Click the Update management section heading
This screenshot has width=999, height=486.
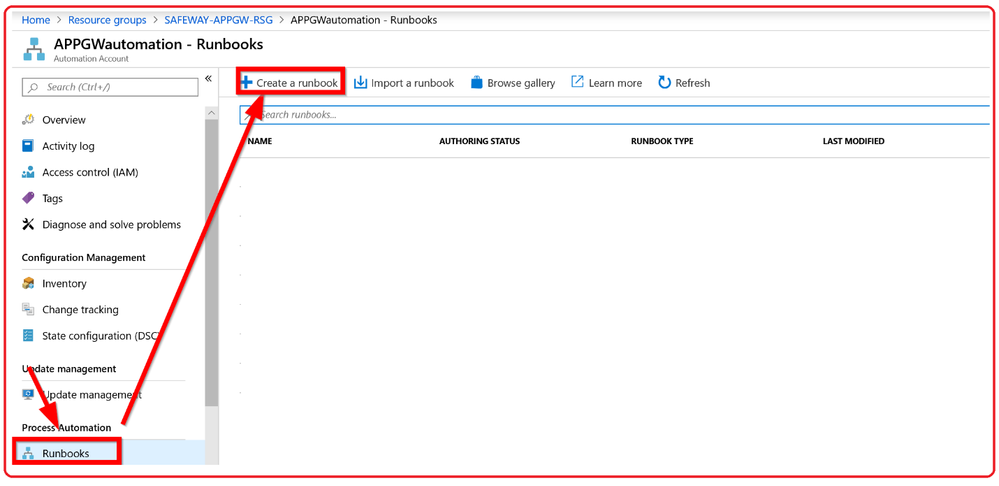coord(69,369)
